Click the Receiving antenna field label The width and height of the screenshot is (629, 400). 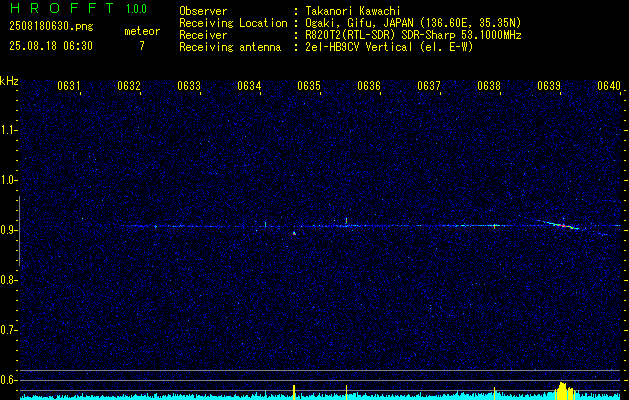(230, 47)
